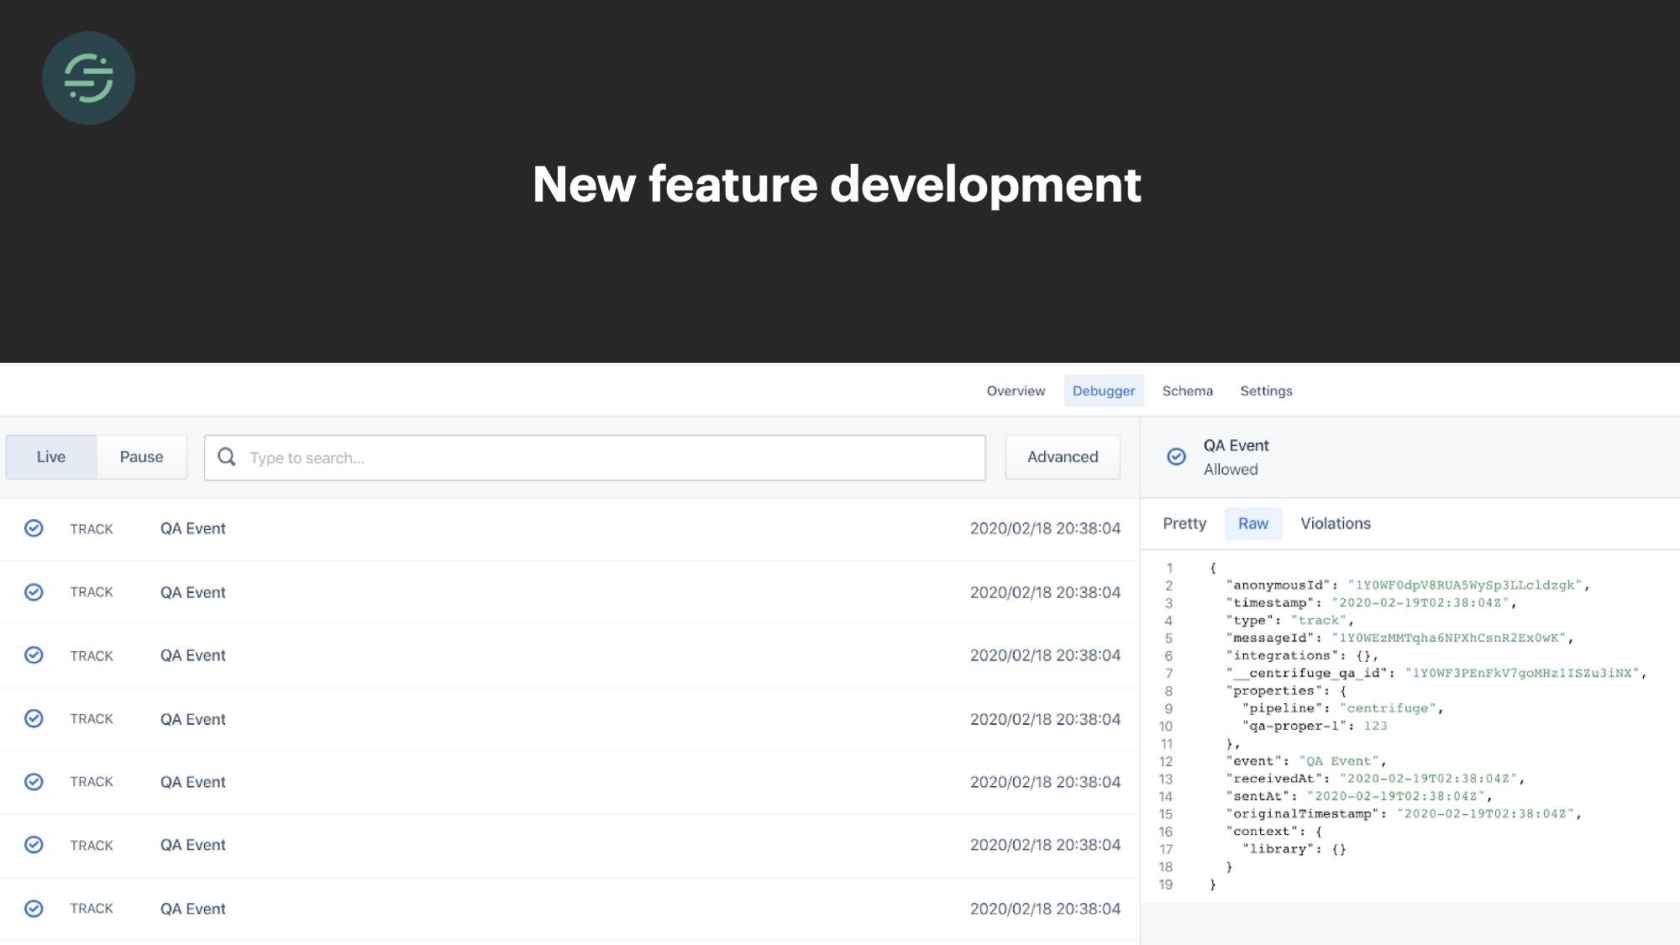Pause the live event stream
1680x945 pixels.
[141, 457]
